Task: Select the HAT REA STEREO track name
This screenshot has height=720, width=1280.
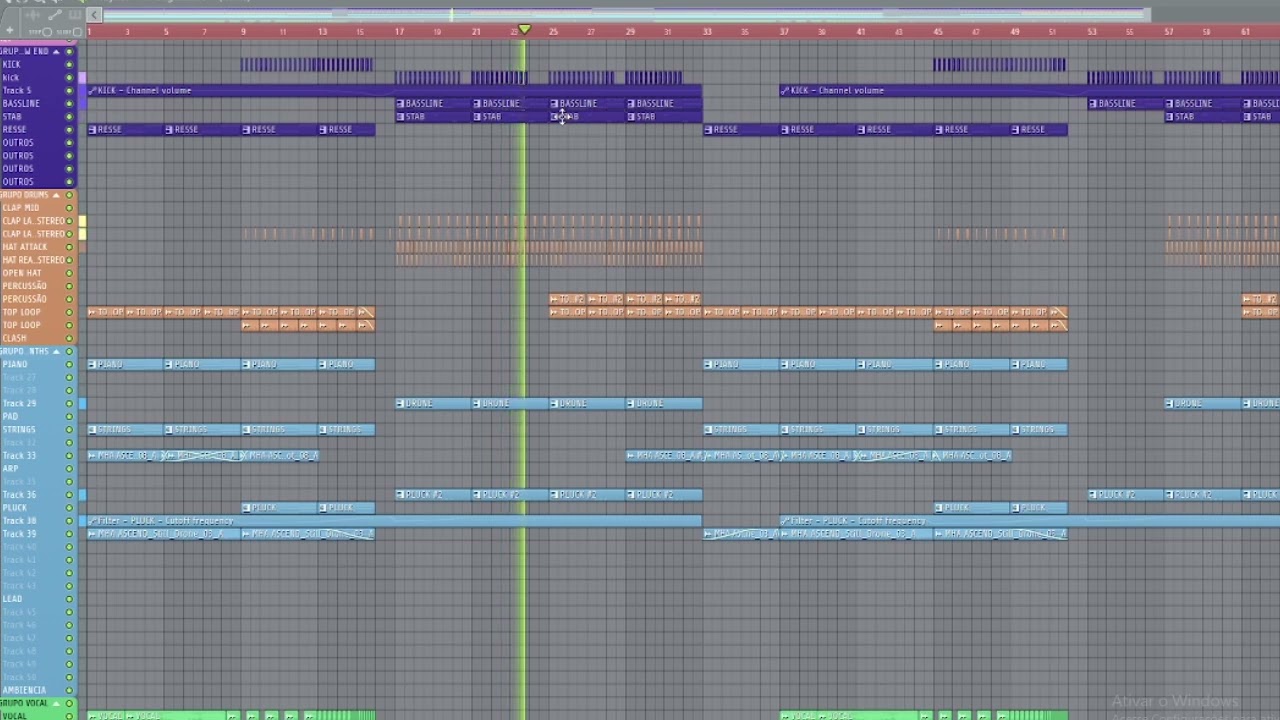Action: point(33,259)
